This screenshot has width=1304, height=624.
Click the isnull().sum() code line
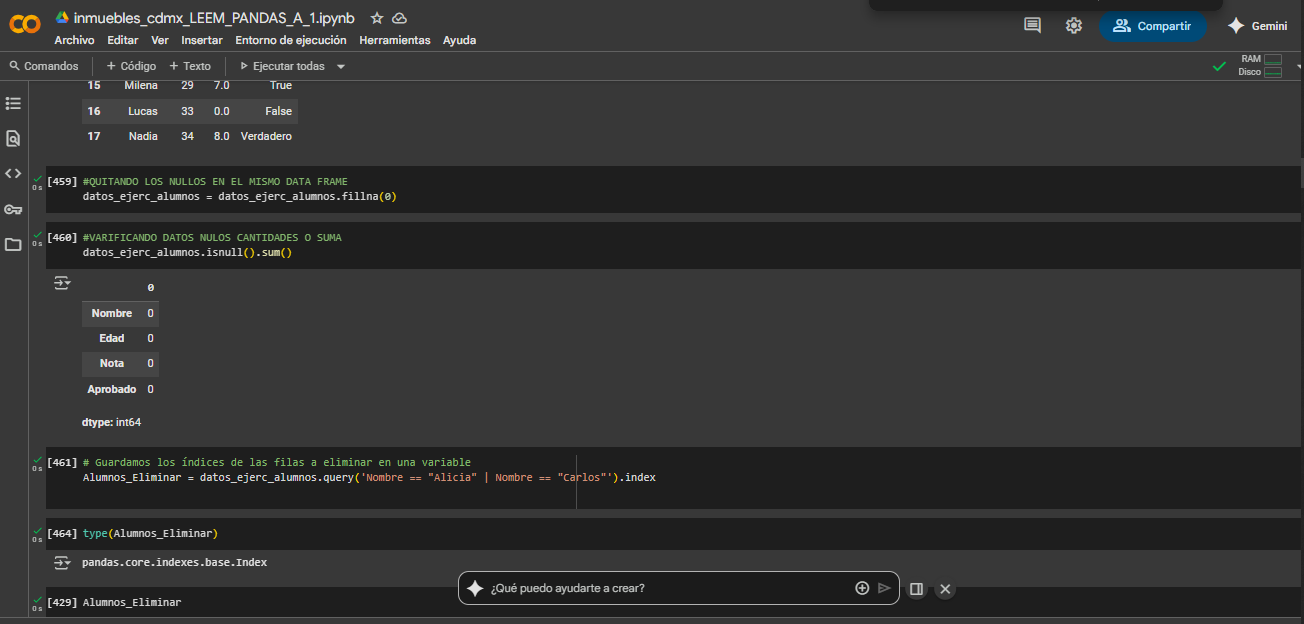coord(187,252)
